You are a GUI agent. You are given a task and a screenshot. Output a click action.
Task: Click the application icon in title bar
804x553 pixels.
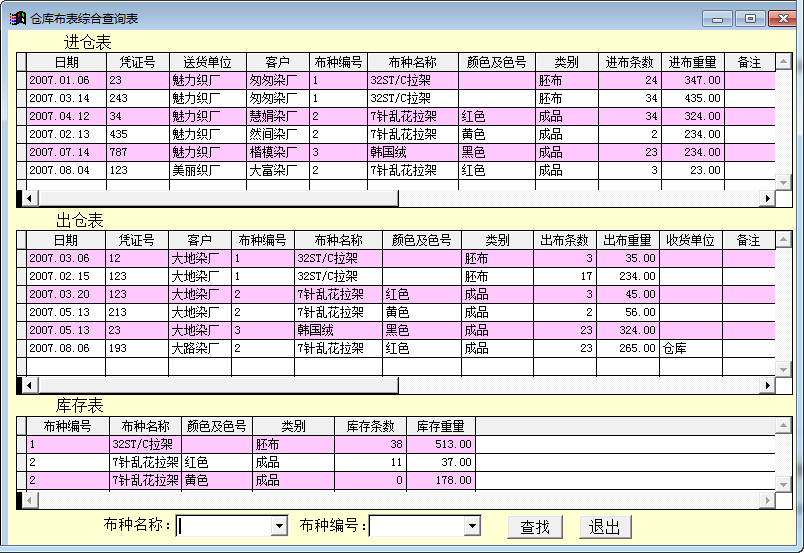click(17, 18)
